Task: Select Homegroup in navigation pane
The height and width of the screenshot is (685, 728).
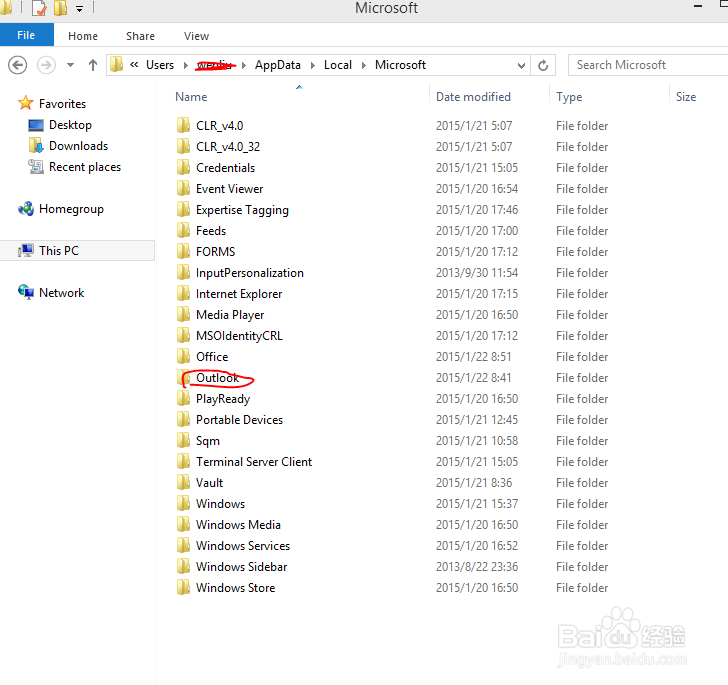Action: [71, 209]
